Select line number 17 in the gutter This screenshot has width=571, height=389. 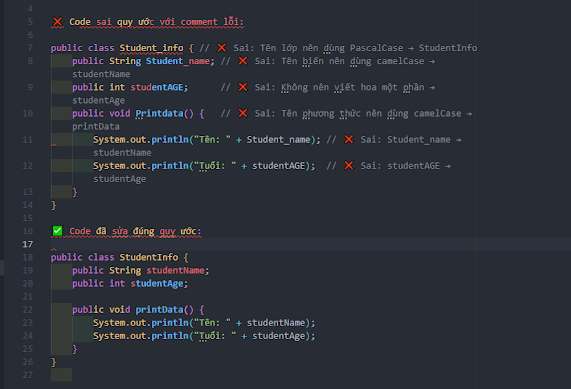click(x=28, y=244)
